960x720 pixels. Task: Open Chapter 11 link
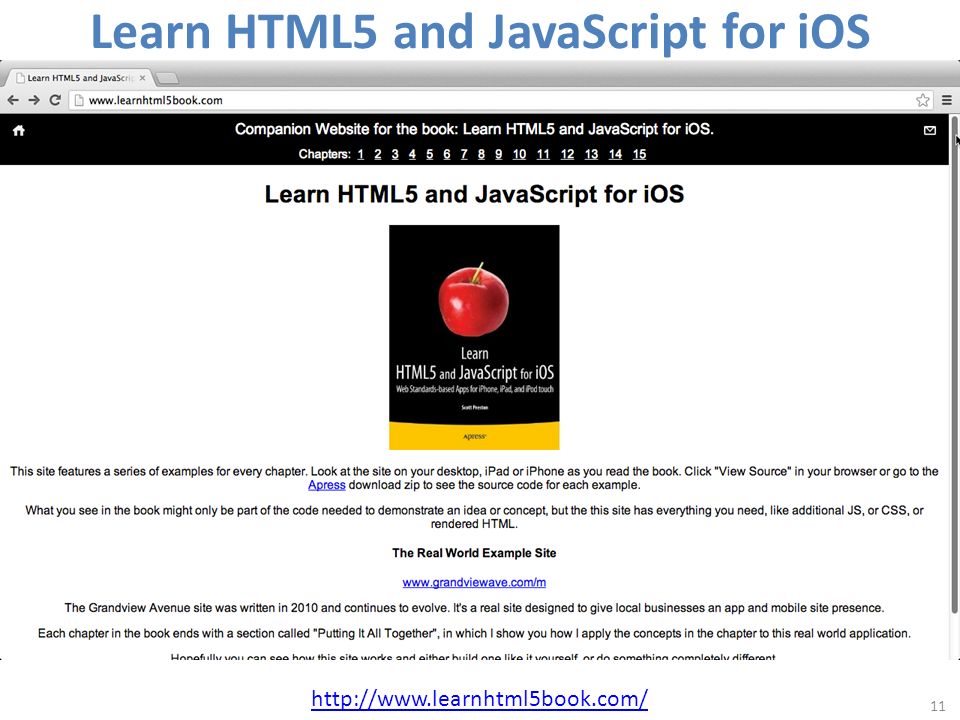pyautogui.click(x=543, y=154)
